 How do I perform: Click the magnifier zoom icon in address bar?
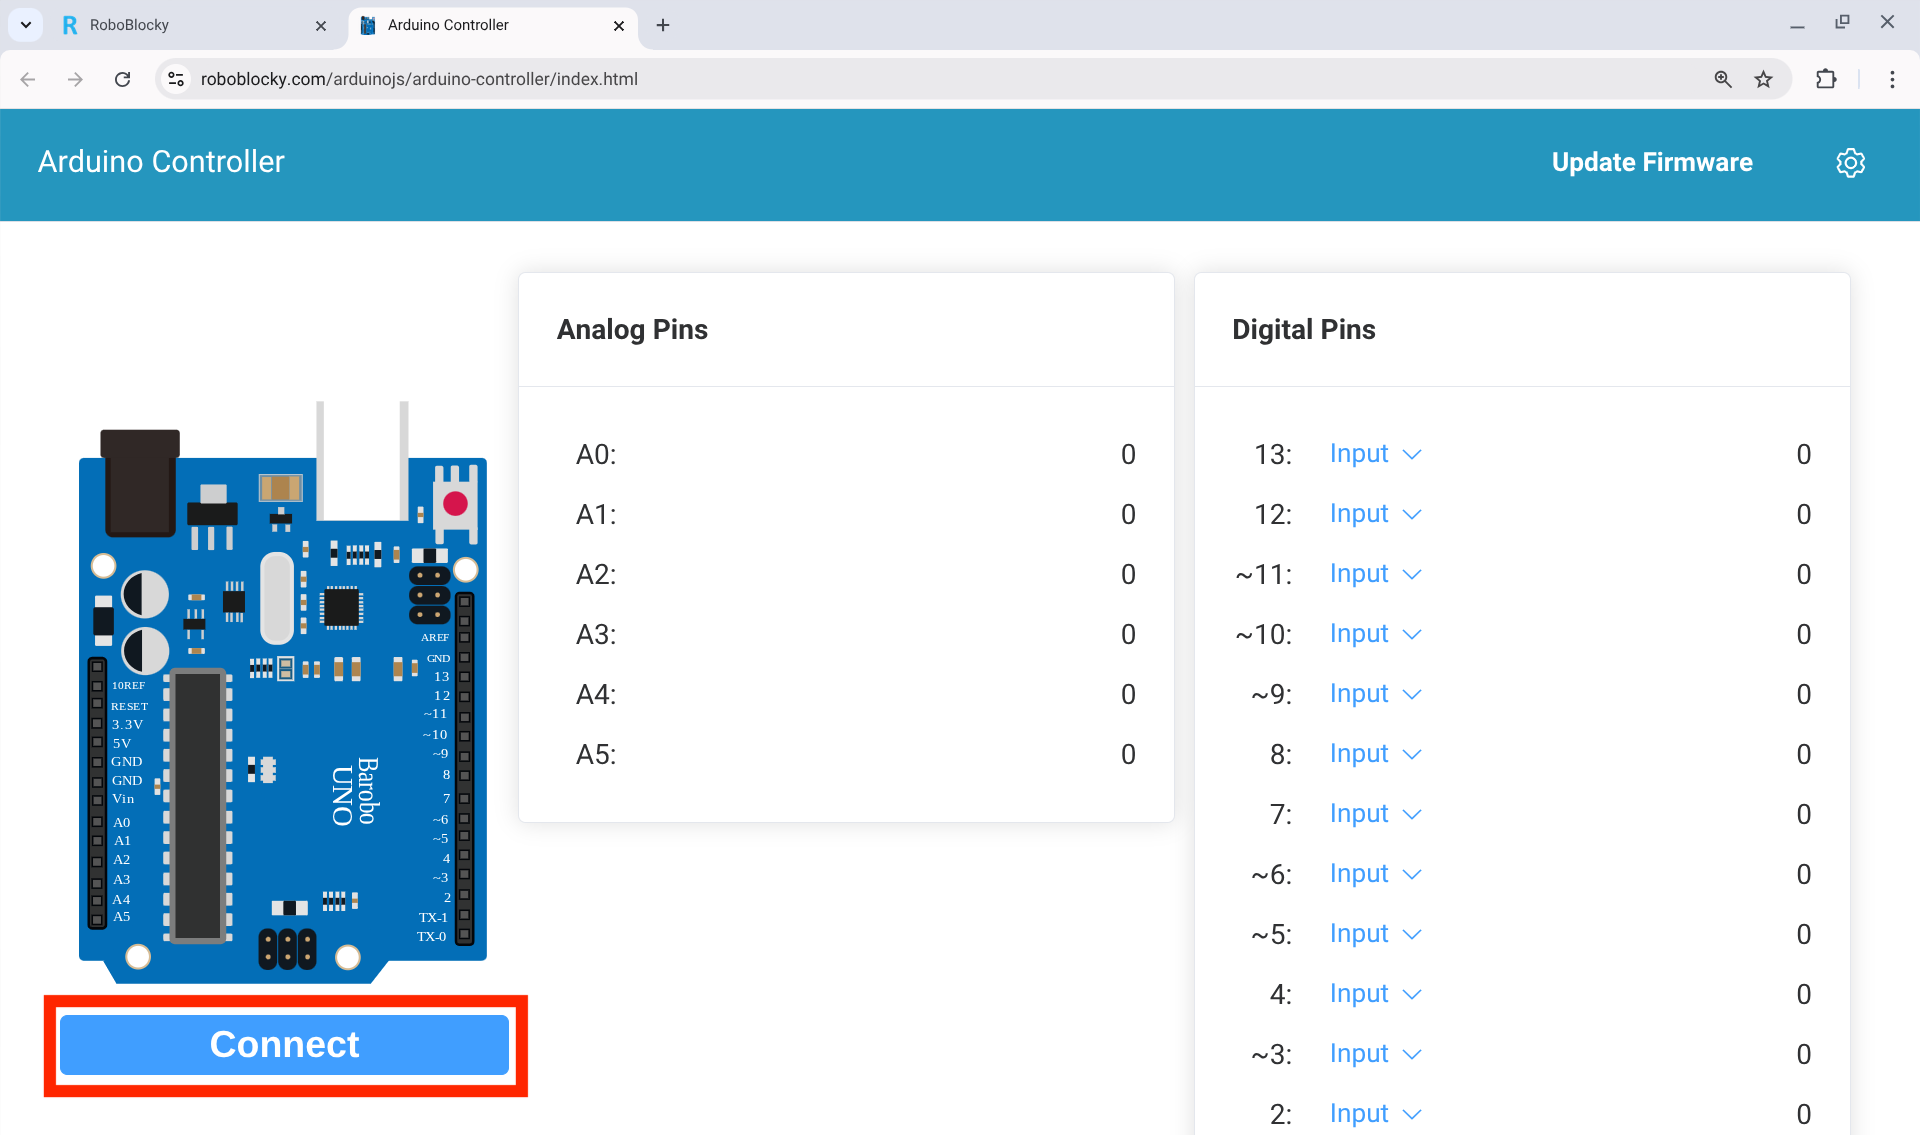pyautogui.click(x=1723, y=79)
